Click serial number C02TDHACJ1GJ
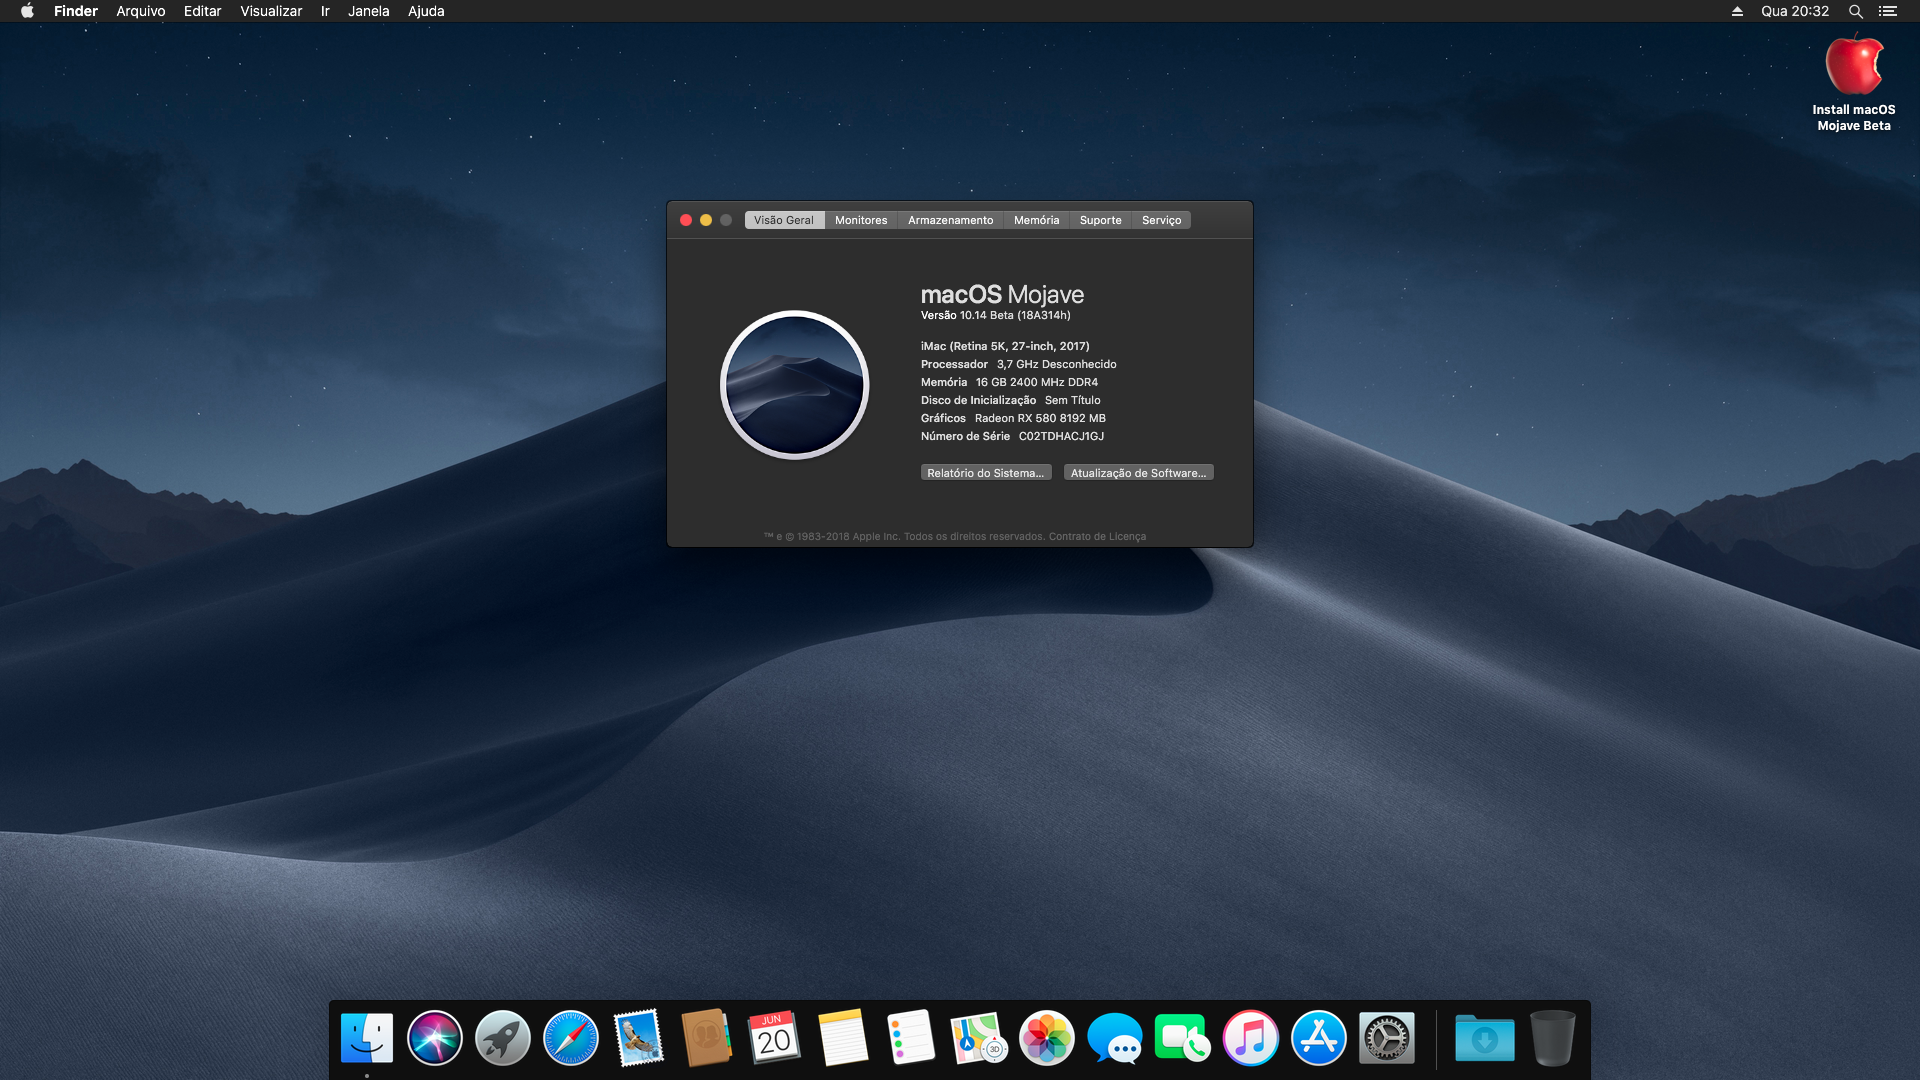This screenshot has height=1080, width=1920. click(x=1061, y=437)
